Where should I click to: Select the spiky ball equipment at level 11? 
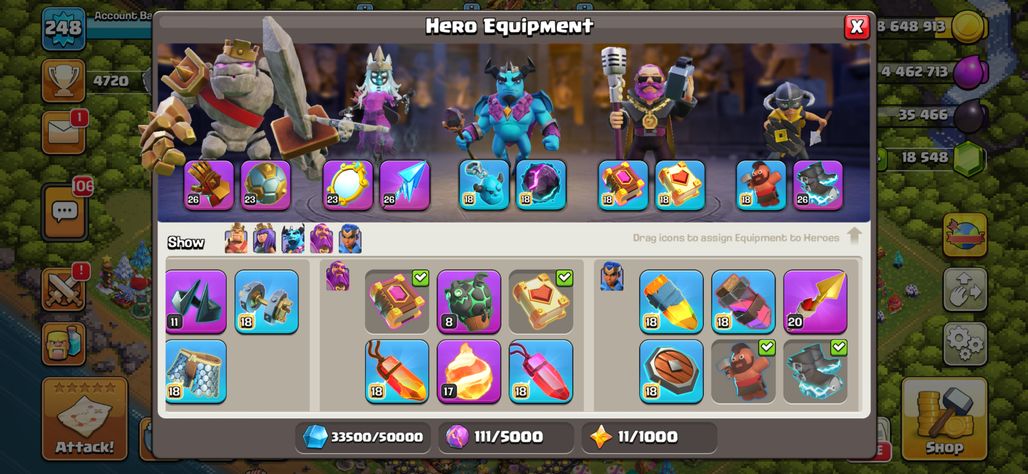pos(195,302)
